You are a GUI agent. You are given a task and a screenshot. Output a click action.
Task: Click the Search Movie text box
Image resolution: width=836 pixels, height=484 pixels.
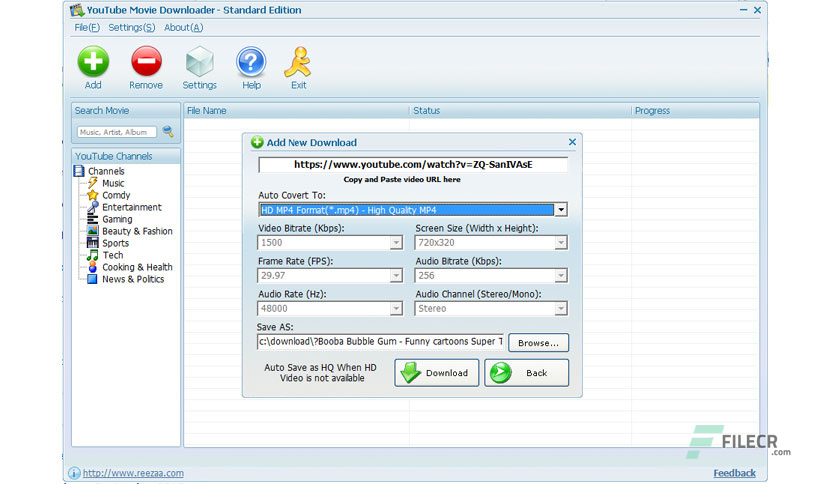click(117, 132)
